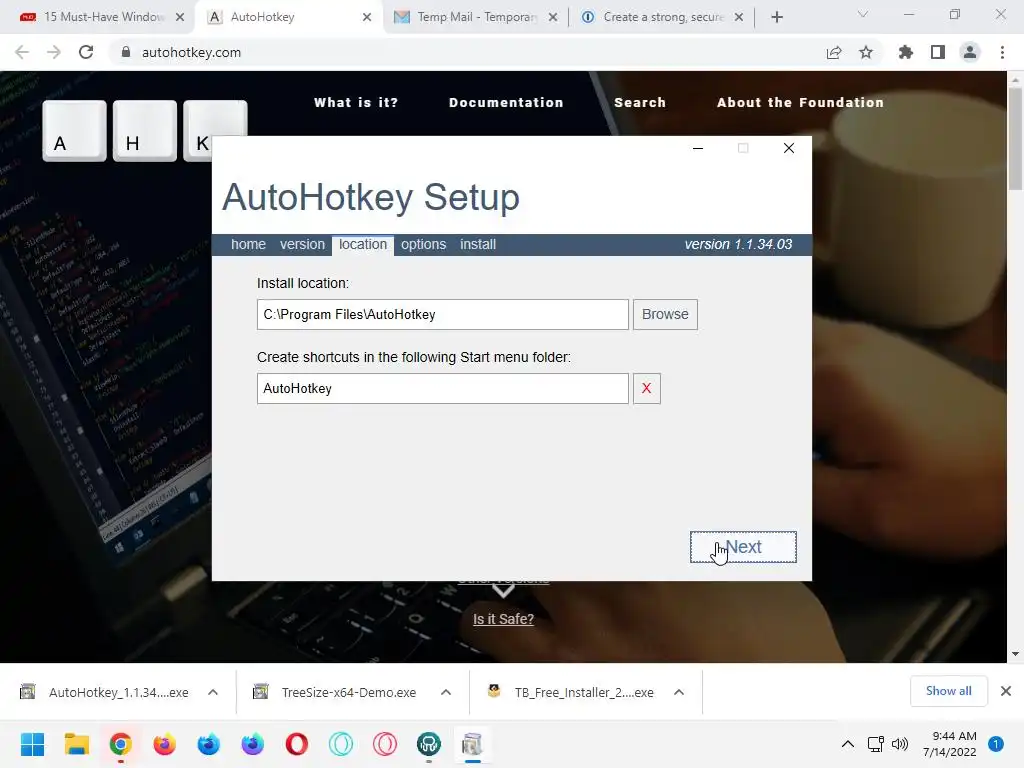Open Windows Start menu

(x=32, y=744)
